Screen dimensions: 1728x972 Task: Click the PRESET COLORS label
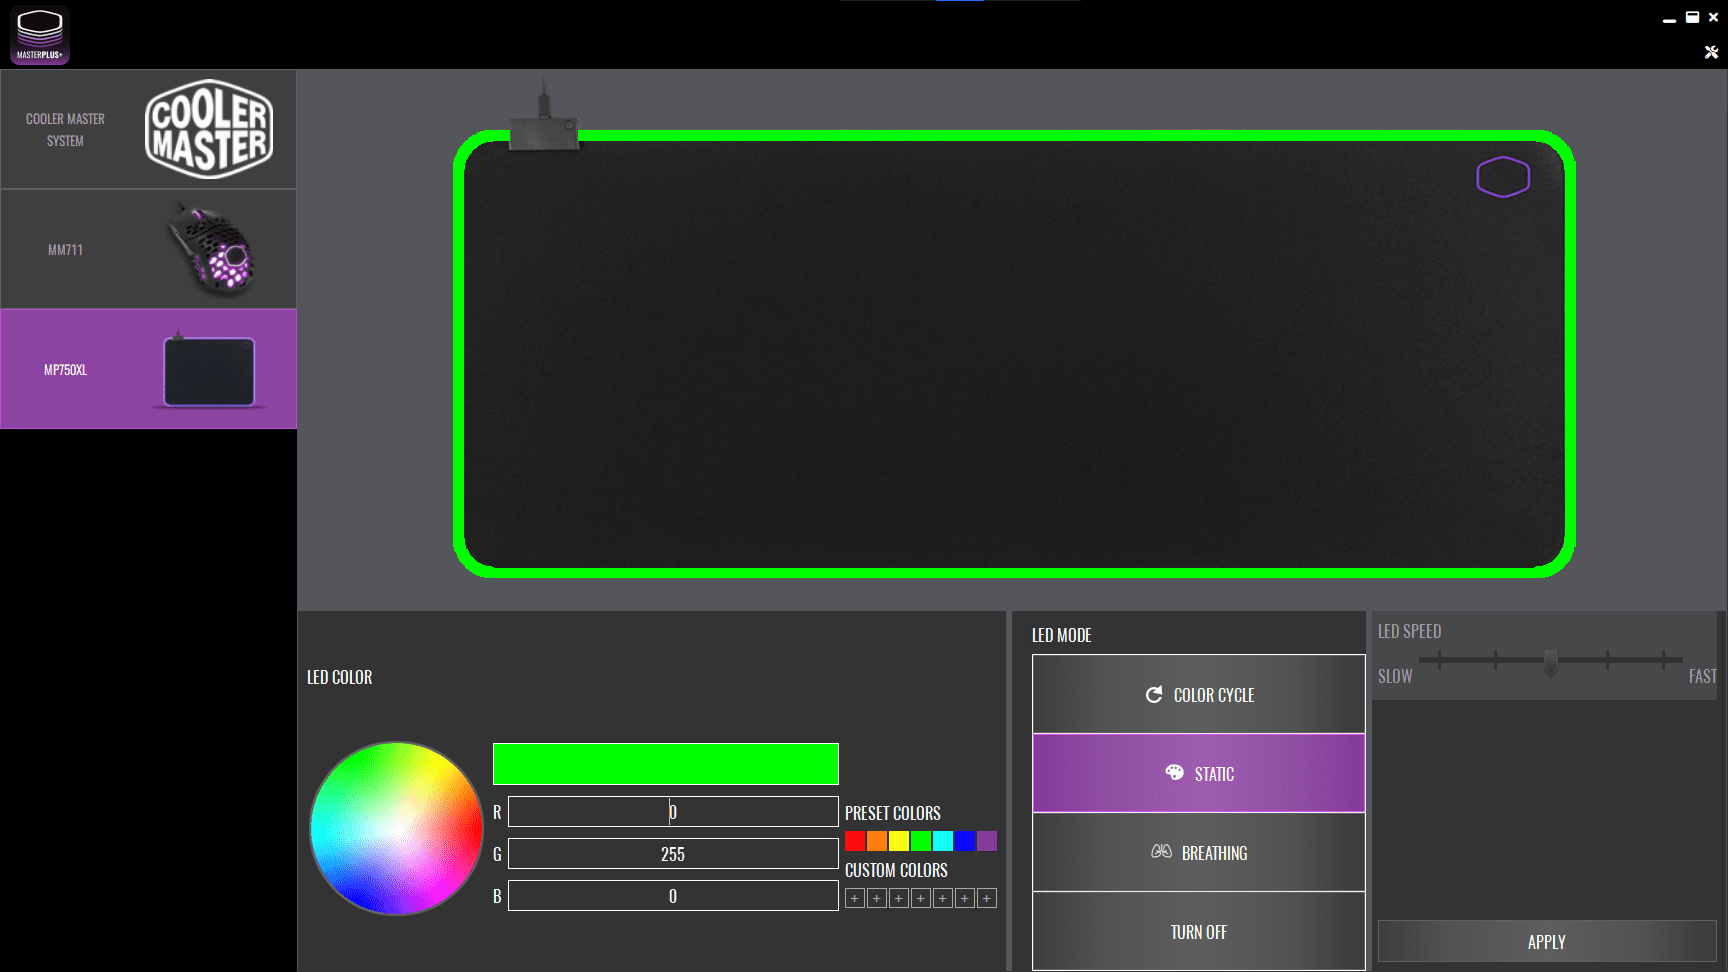(x=893, y=813)
